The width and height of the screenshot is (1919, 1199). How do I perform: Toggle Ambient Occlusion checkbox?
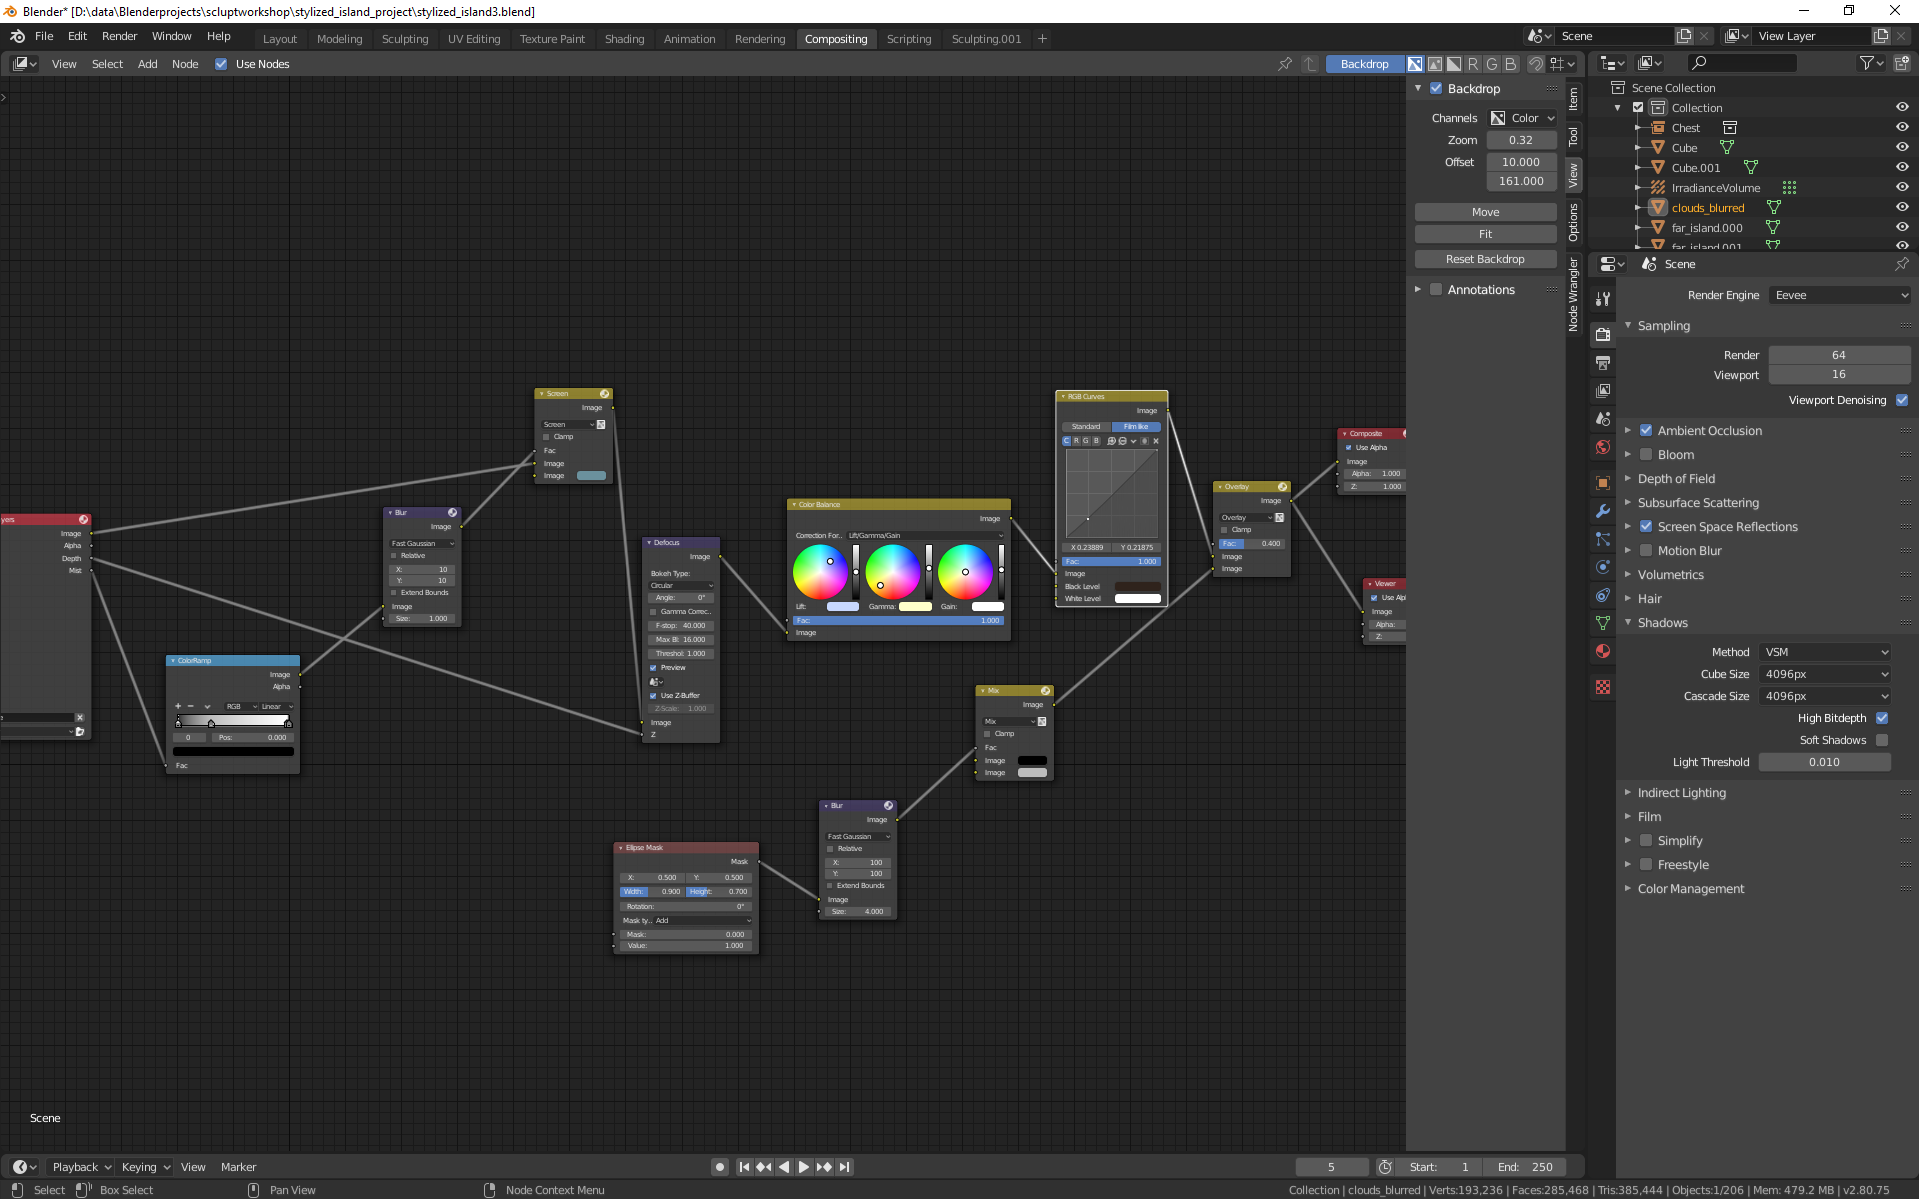point(1646,430)
